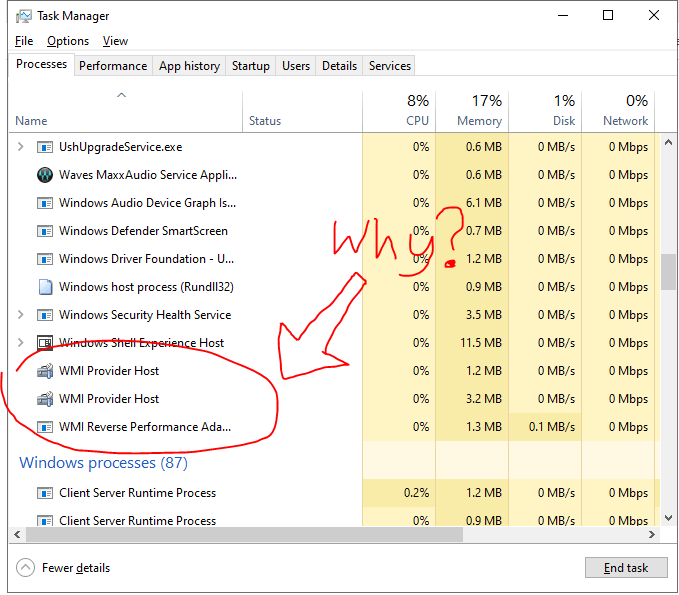Click the Waves MaxxAudio Service icon

coord(45,175)
